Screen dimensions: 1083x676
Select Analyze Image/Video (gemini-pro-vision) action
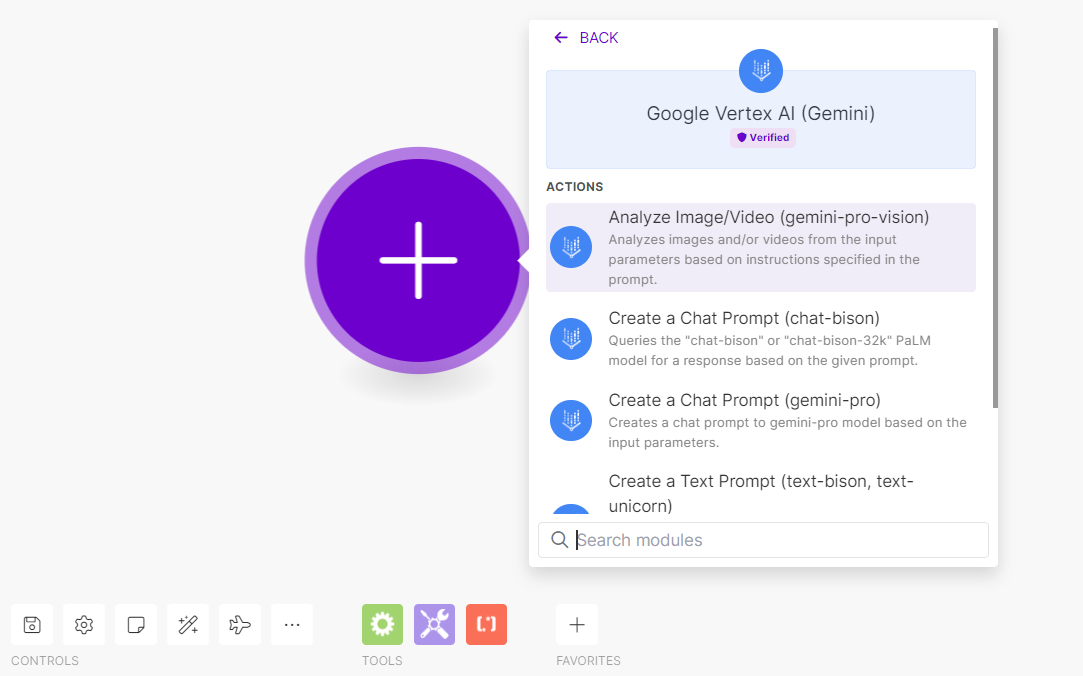[760, 247]
